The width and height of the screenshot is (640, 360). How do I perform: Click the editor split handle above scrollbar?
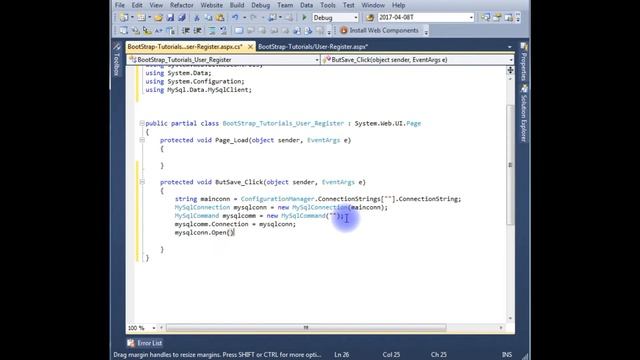click(510, 71)
